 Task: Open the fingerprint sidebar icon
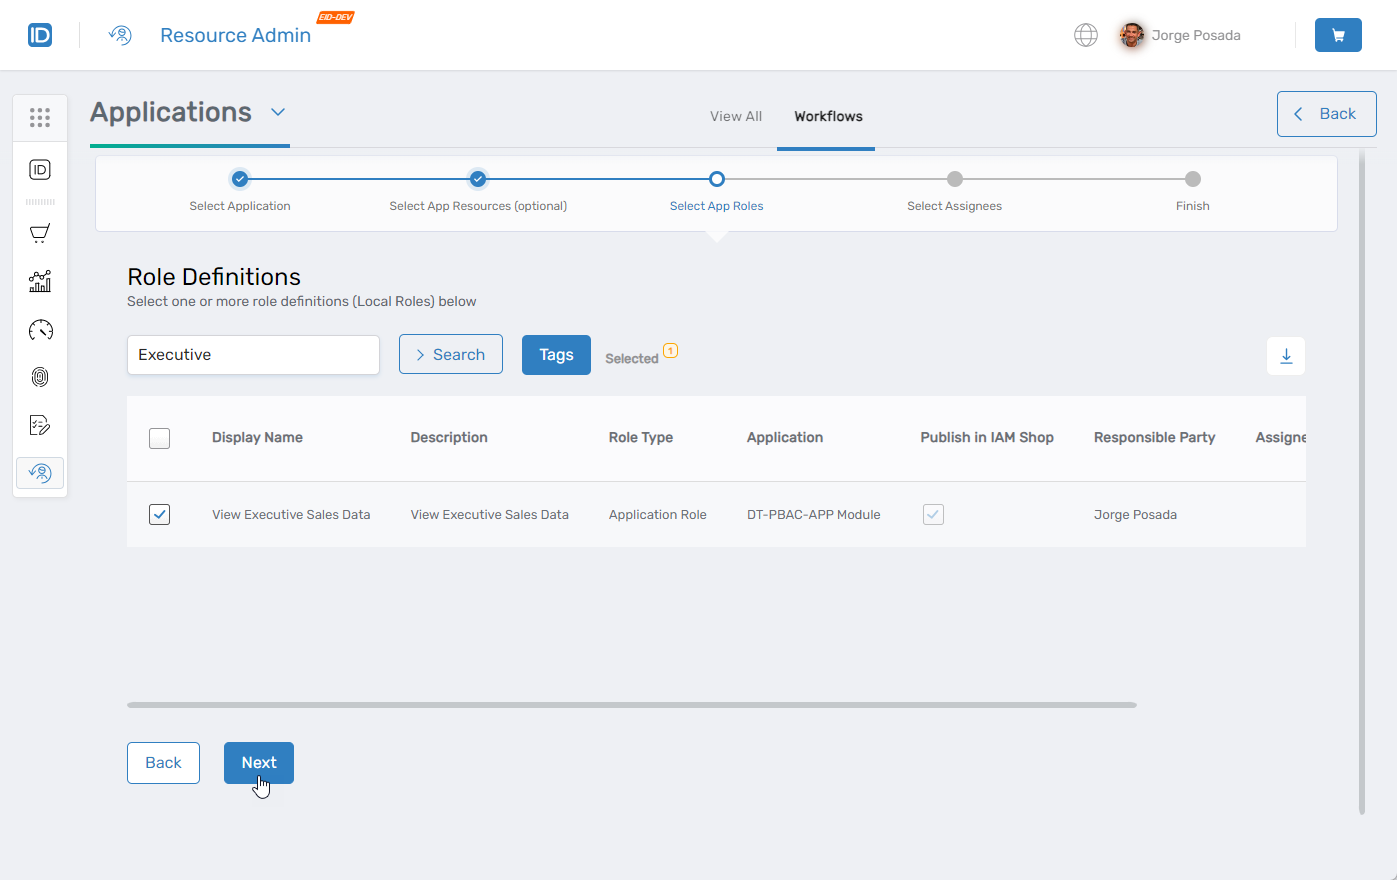pos(40,377)
